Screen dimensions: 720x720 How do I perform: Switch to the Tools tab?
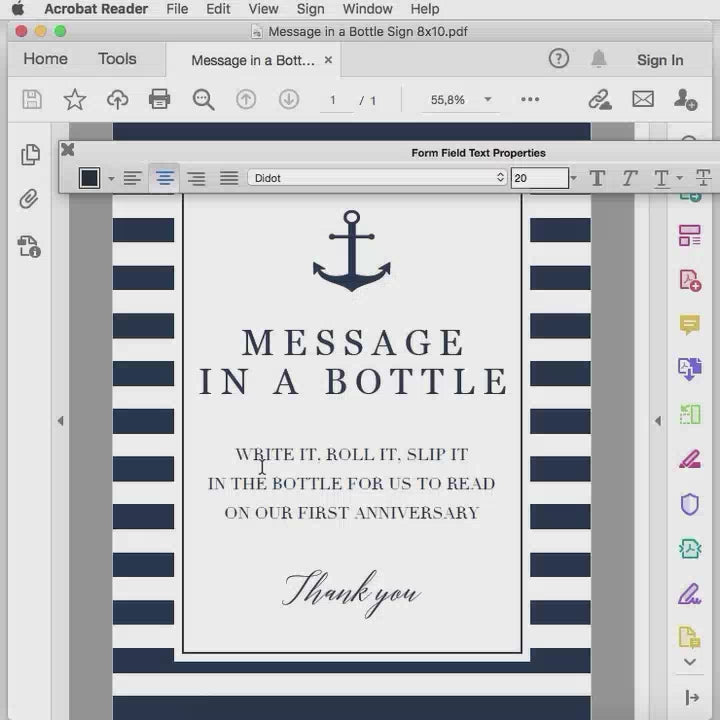pos(117,59)
